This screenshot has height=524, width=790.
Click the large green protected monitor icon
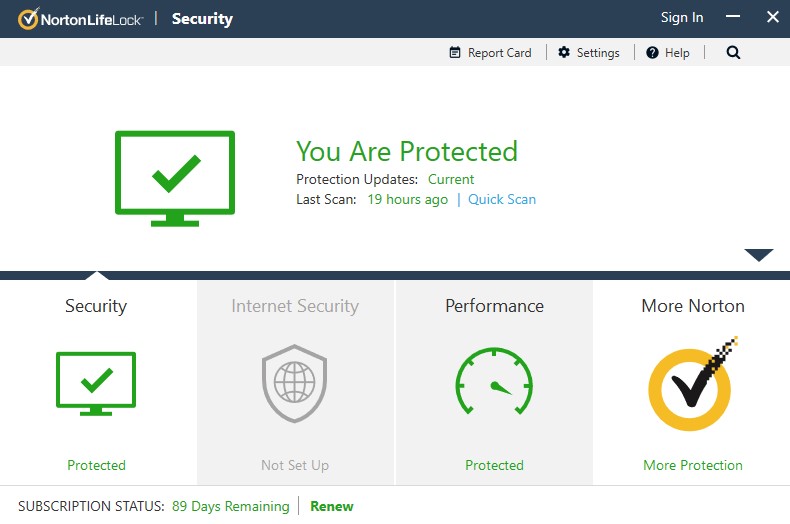pos(175,178)
